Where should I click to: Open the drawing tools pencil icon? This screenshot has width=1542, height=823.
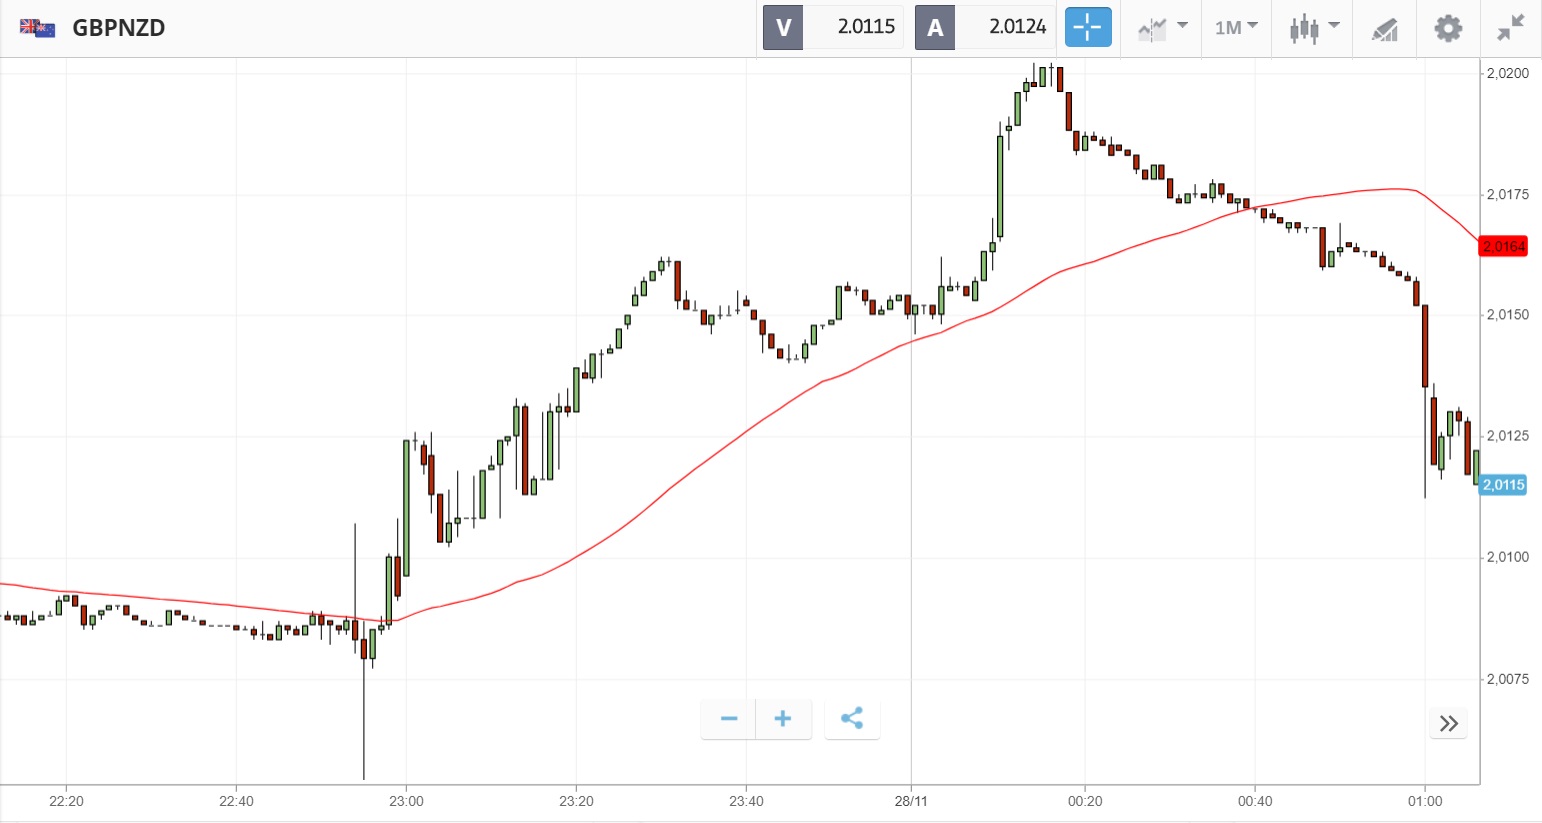click(x=1385, y=29)
